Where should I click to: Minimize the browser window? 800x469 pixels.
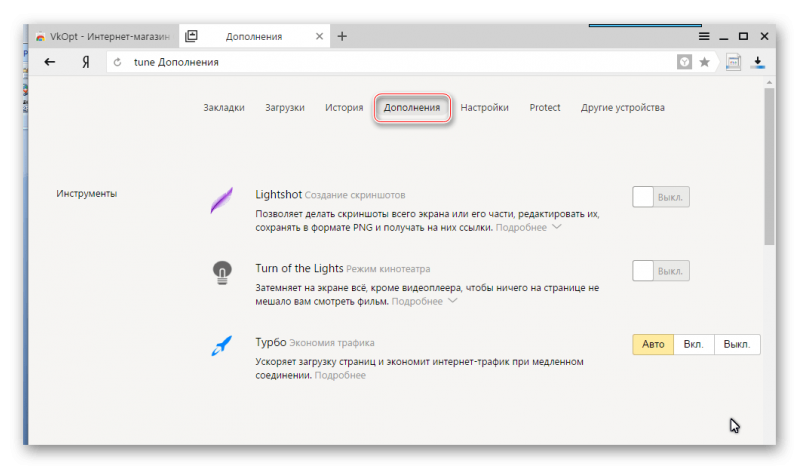pos(723,37)
